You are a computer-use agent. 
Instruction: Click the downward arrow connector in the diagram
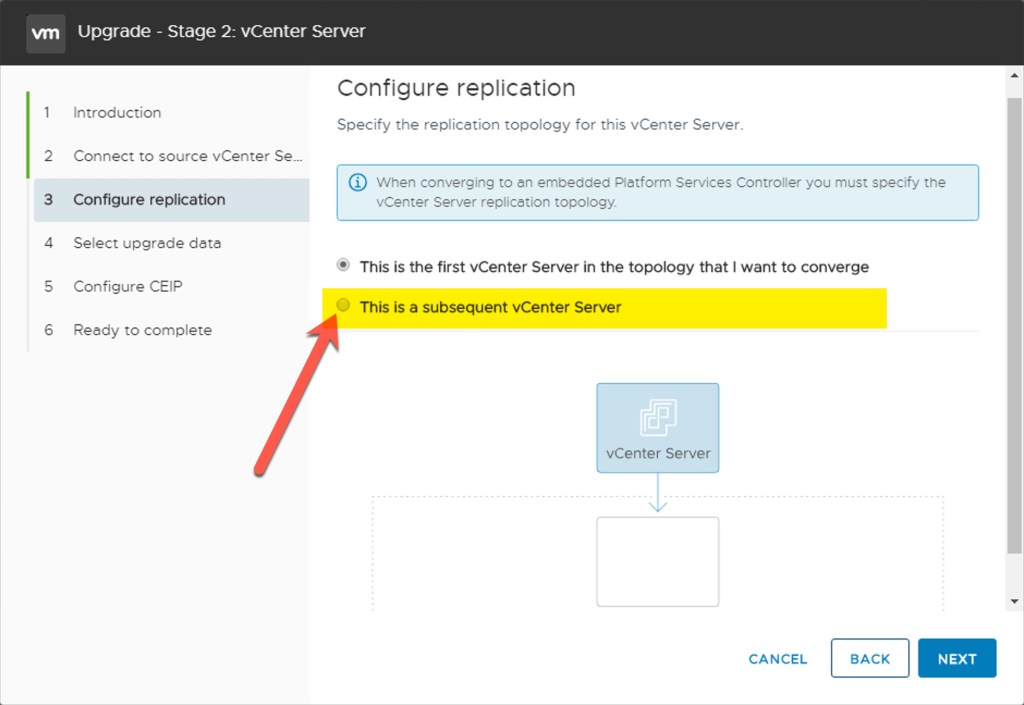pos(657,494)
